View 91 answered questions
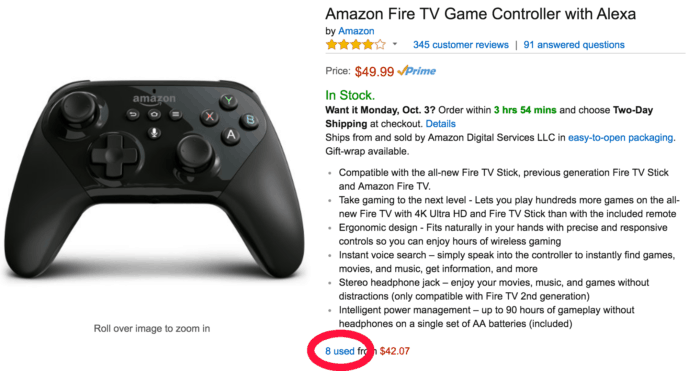The width and height of the screenshot is (700, 371). (574, 45)
